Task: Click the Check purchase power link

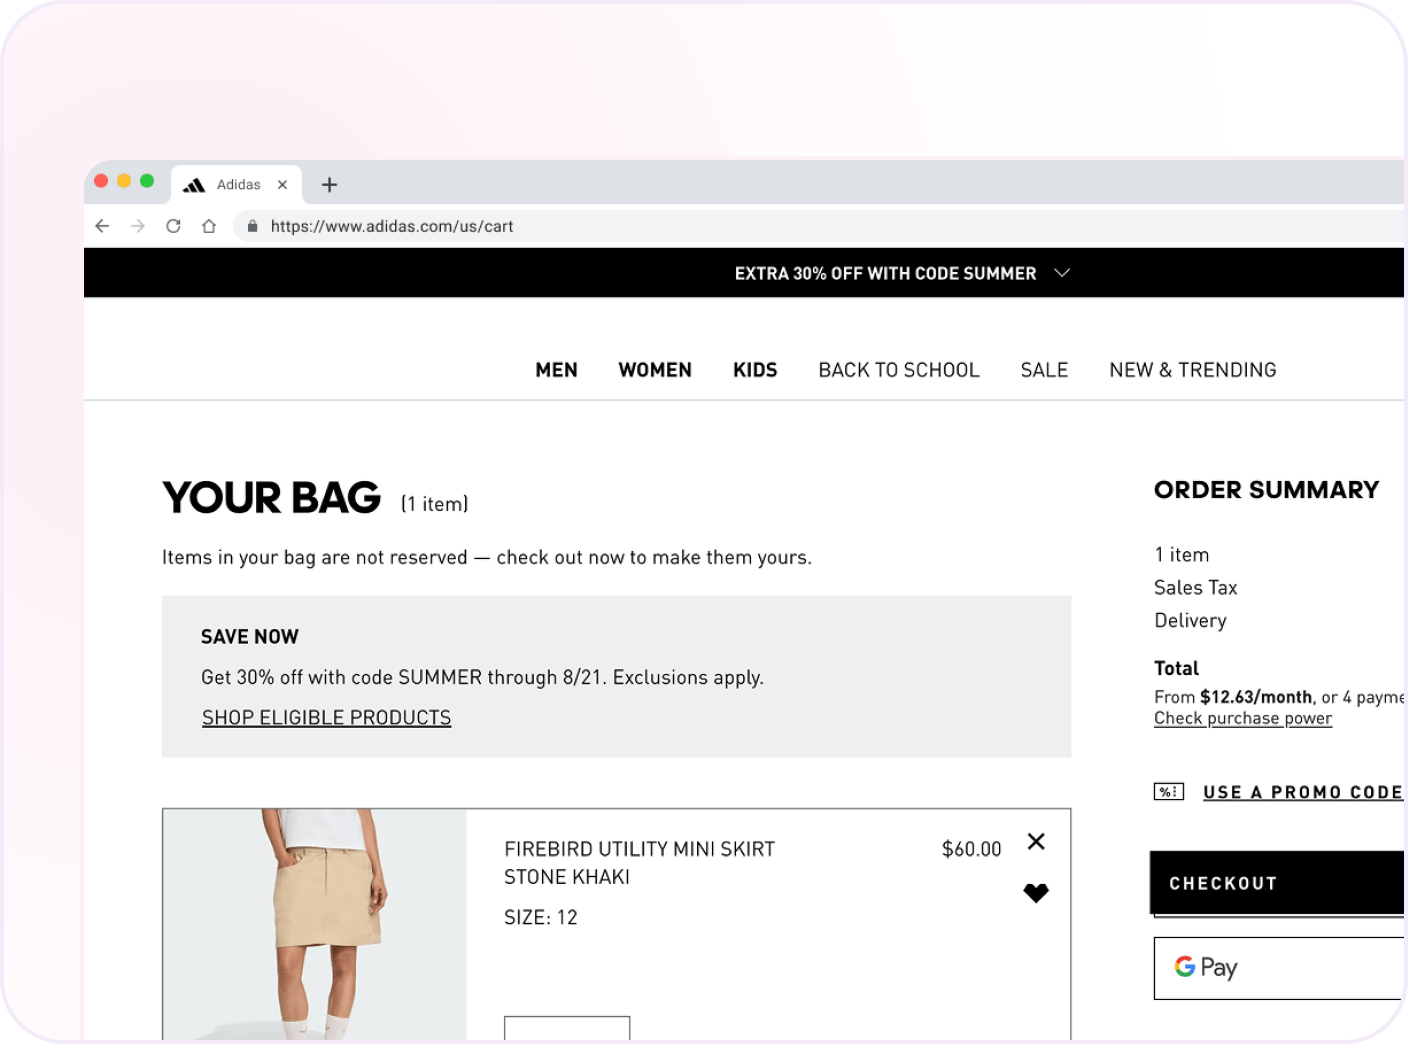Action: click(1242, 718)
